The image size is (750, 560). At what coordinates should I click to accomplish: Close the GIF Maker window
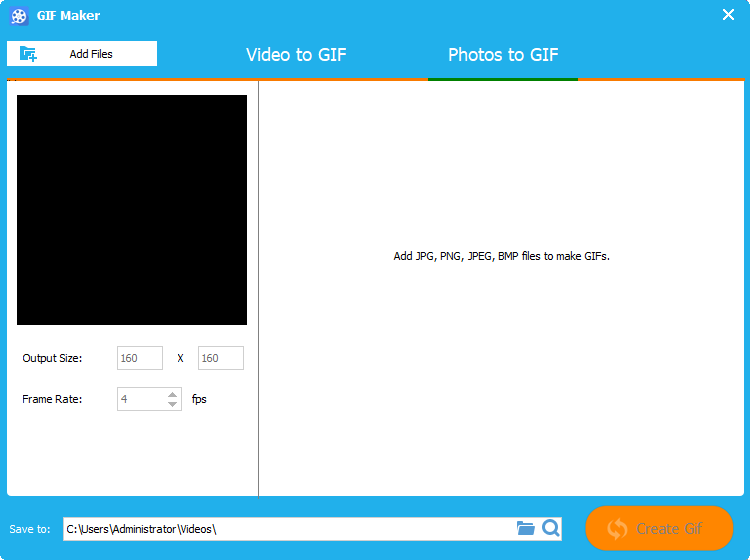click(728, 14)
